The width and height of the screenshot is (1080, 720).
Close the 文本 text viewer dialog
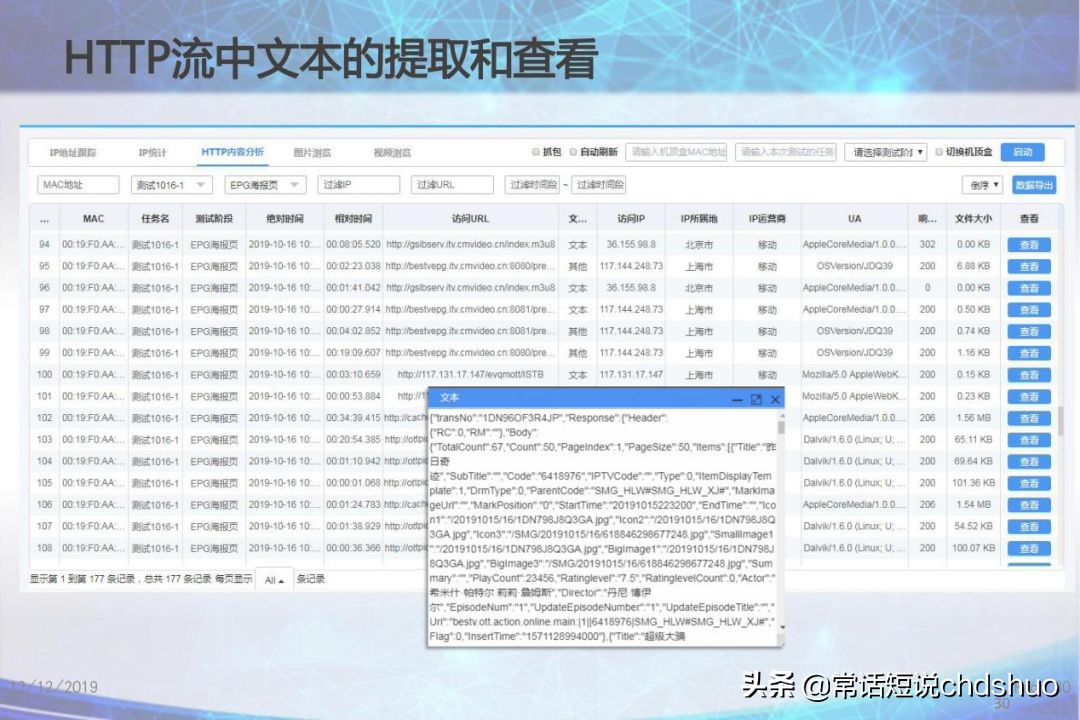point(774,399)
